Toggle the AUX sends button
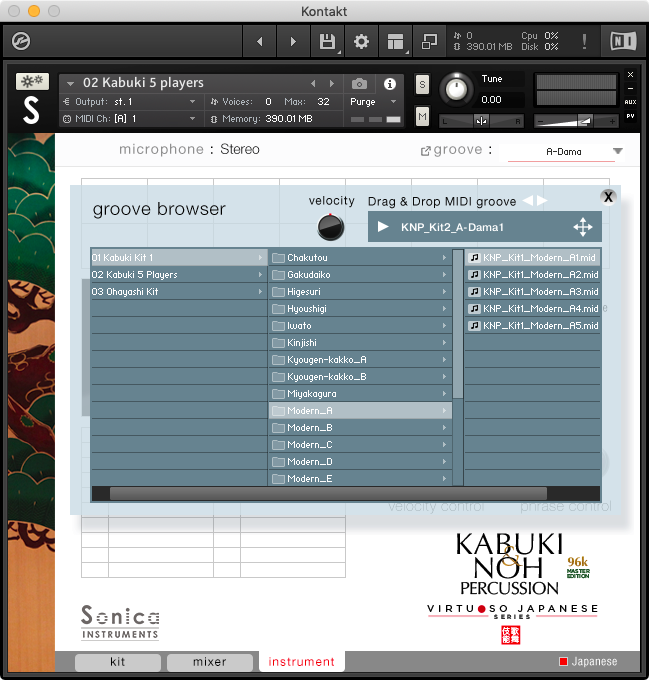 pyautogui.click(x=630, y=102)
